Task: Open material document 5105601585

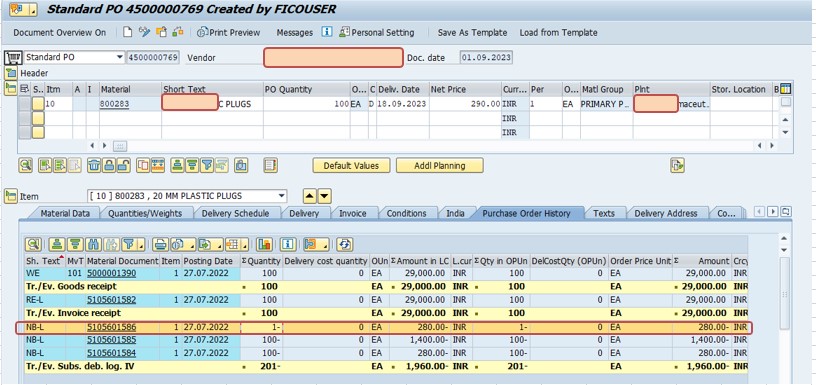Action: click(111, 340)
